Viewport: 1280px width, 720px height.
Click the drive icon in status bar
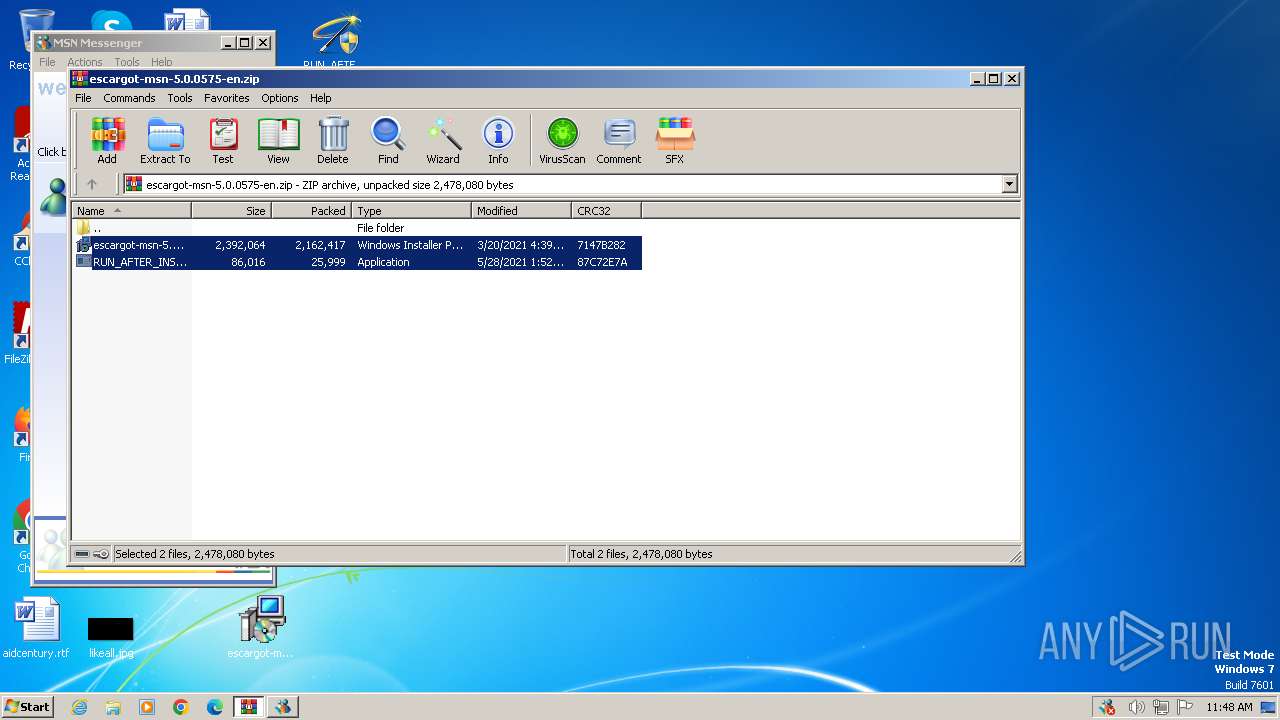[82, 554]
